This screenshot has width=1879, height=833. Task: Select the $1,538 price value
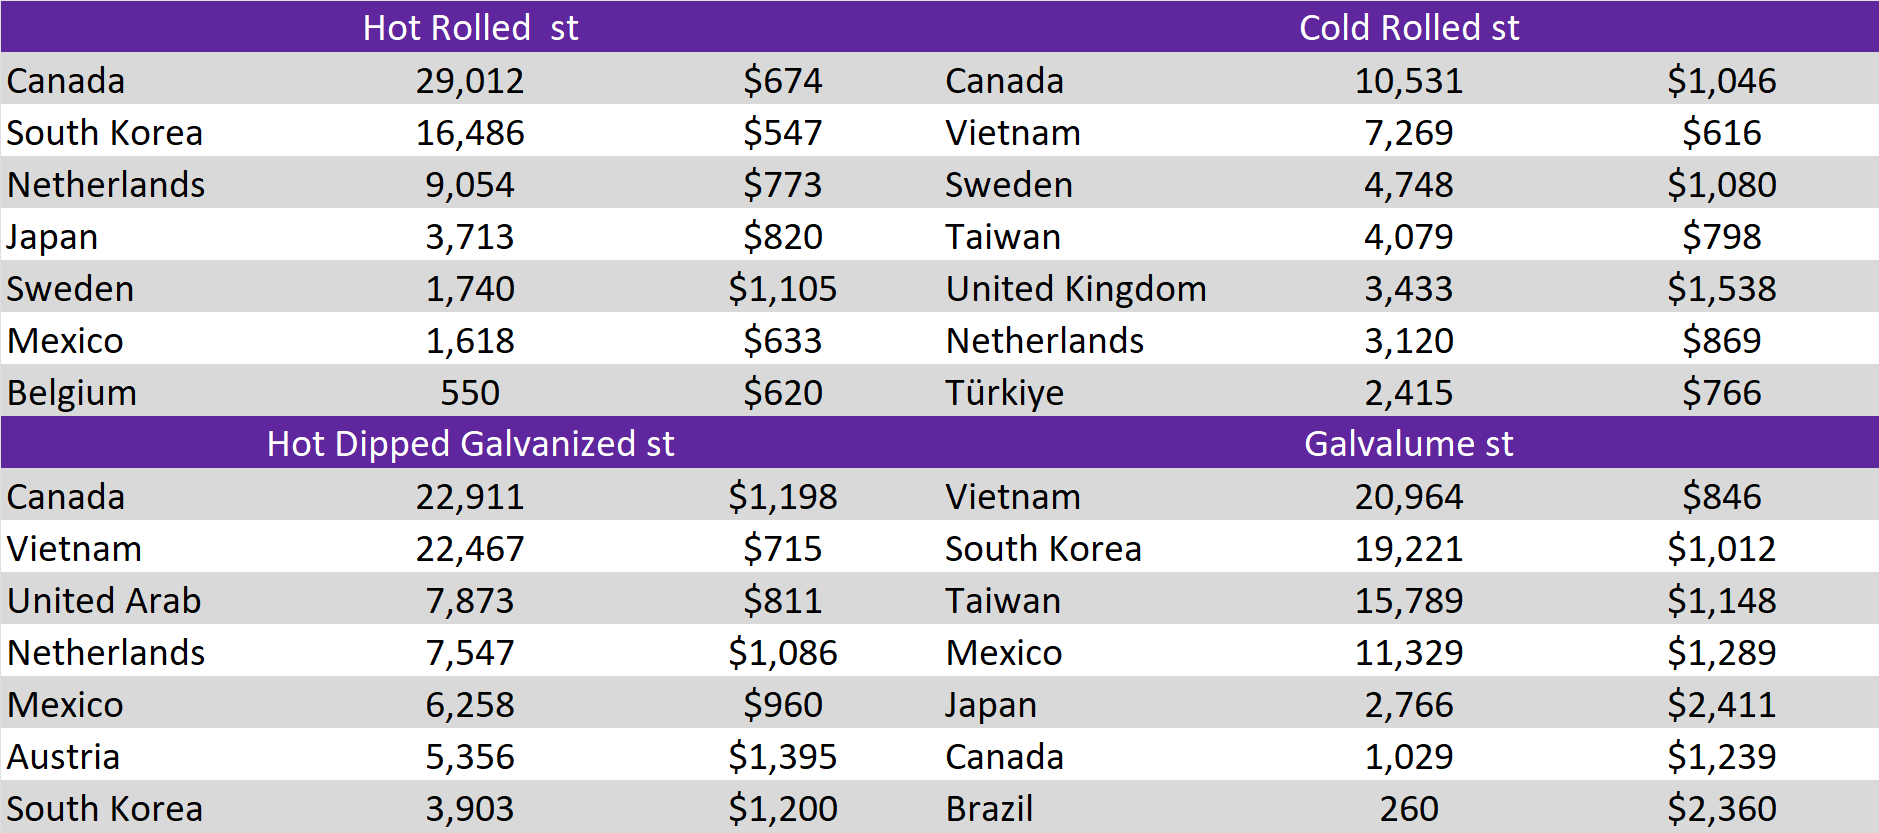tap(1721, 289)
